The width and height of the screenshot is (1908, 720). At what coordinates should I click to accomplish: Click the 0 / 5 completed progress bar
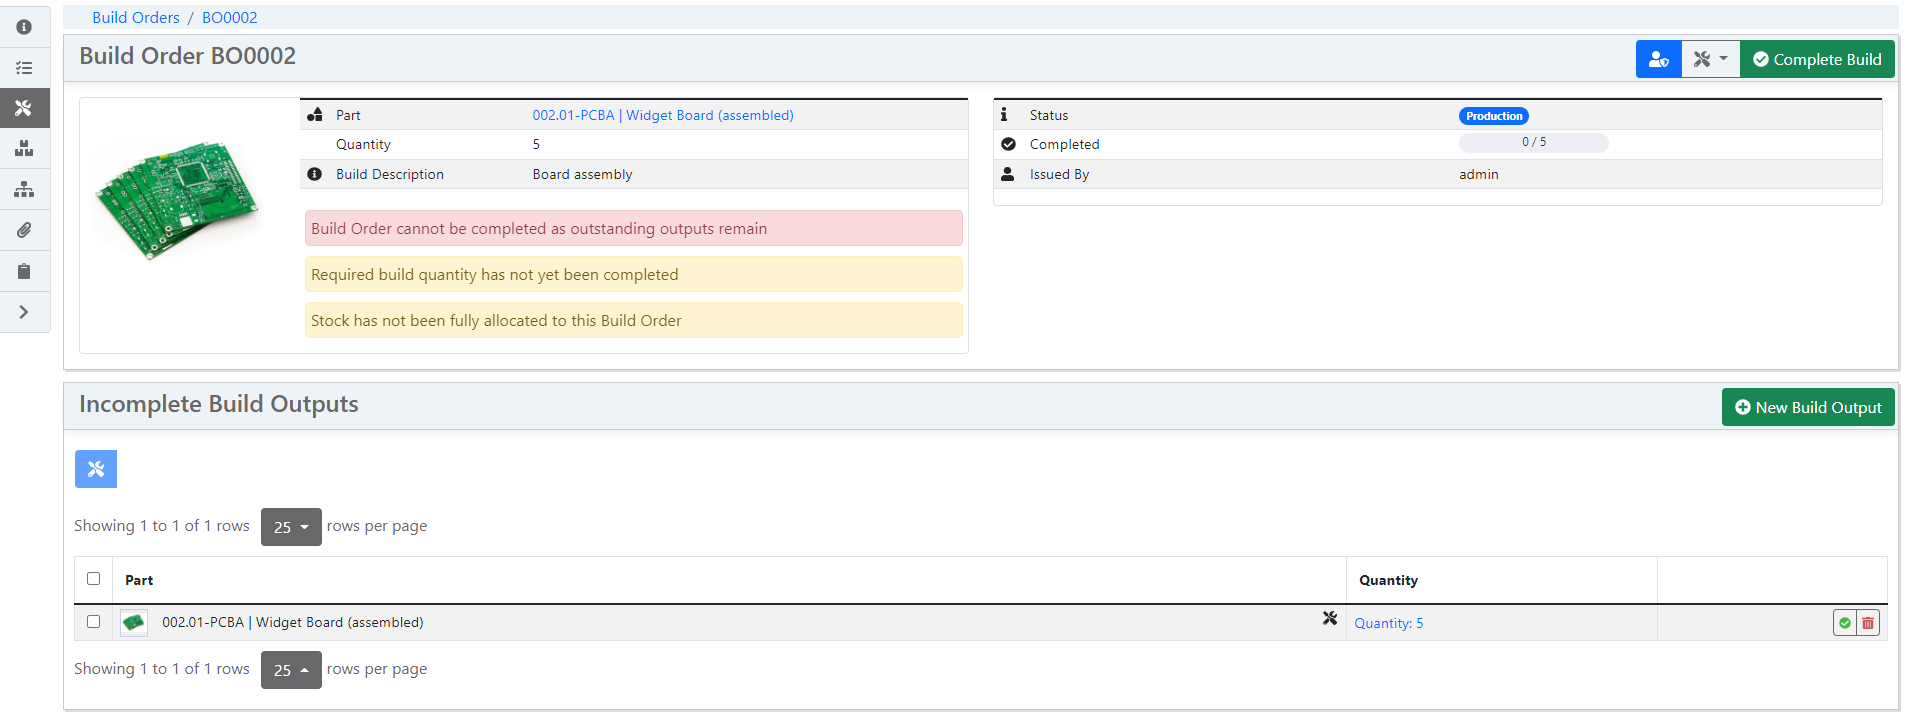1533,143
